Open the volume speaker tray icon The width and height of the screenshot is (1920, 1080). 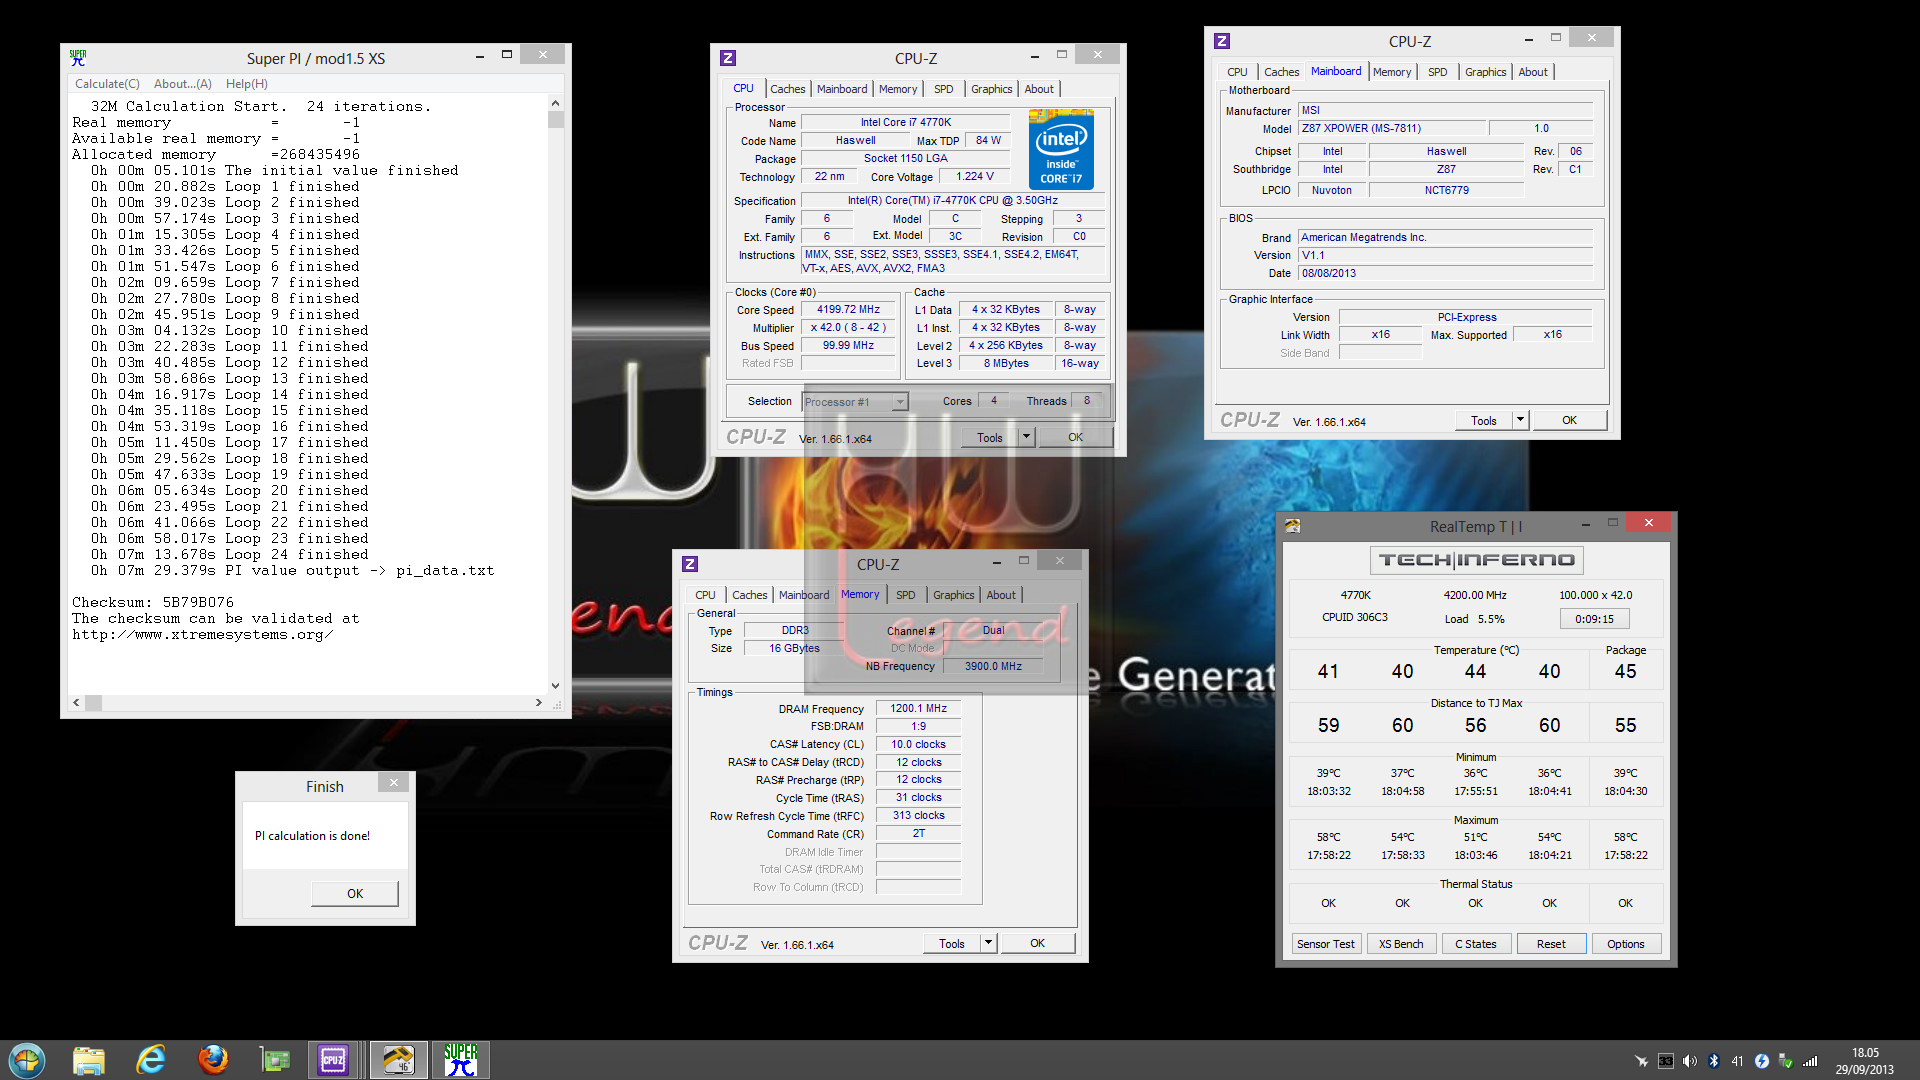pos(1689,1061)
